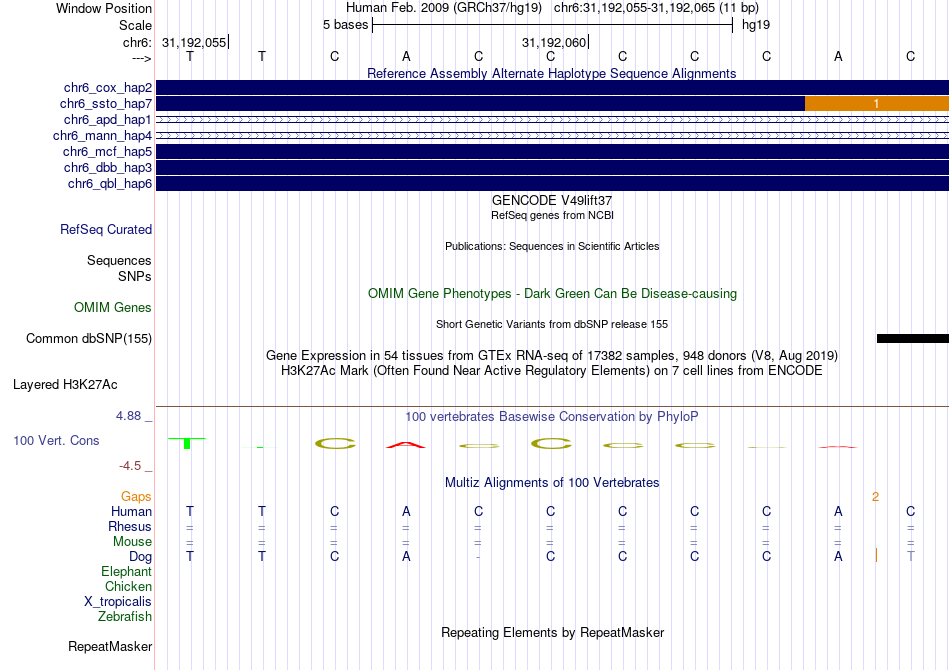Select the Common dbSNP(155) label
Image resolution: width=950 pixels, height=670 pixels.
tap(89, 339)
